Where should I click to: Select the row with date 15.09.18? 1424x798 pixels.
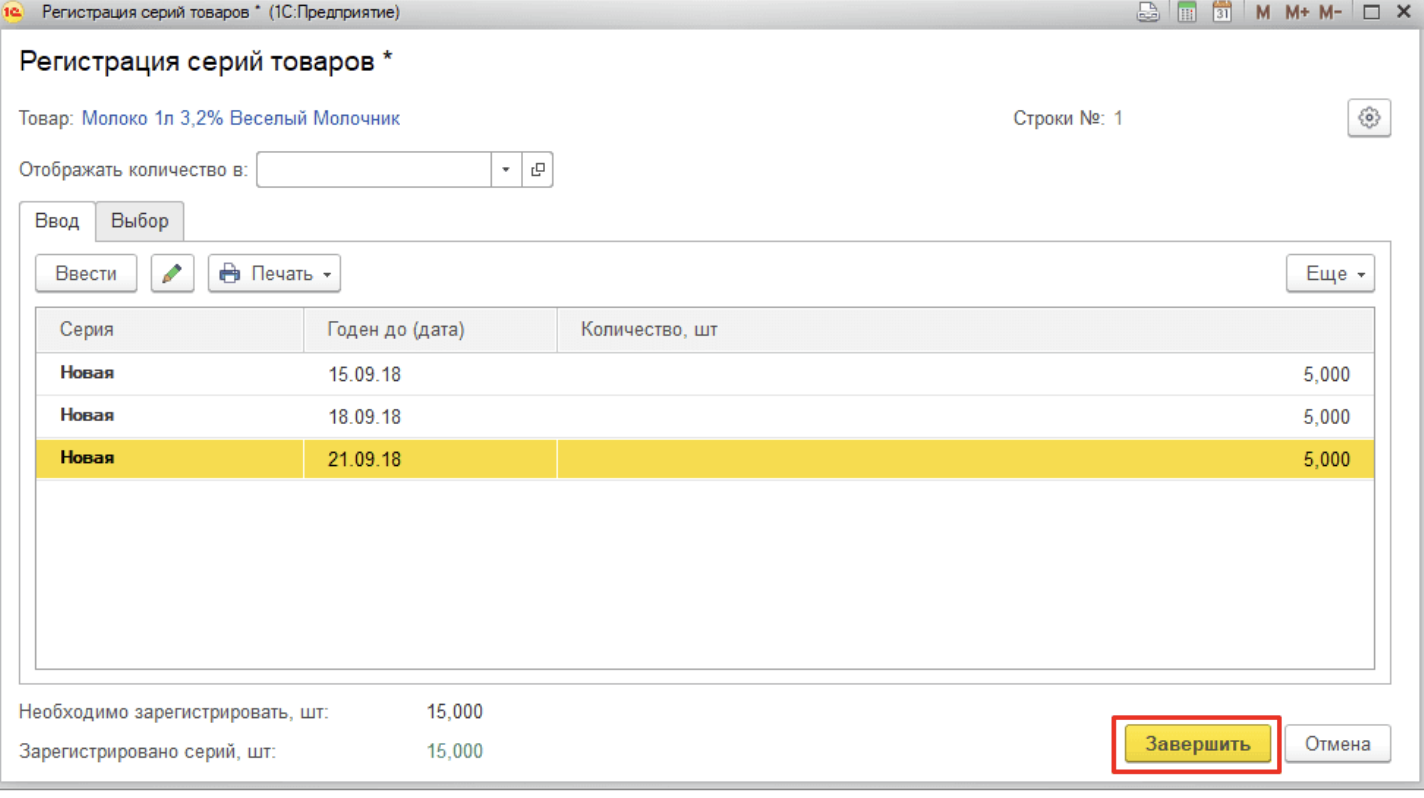(x=364, y=375)
